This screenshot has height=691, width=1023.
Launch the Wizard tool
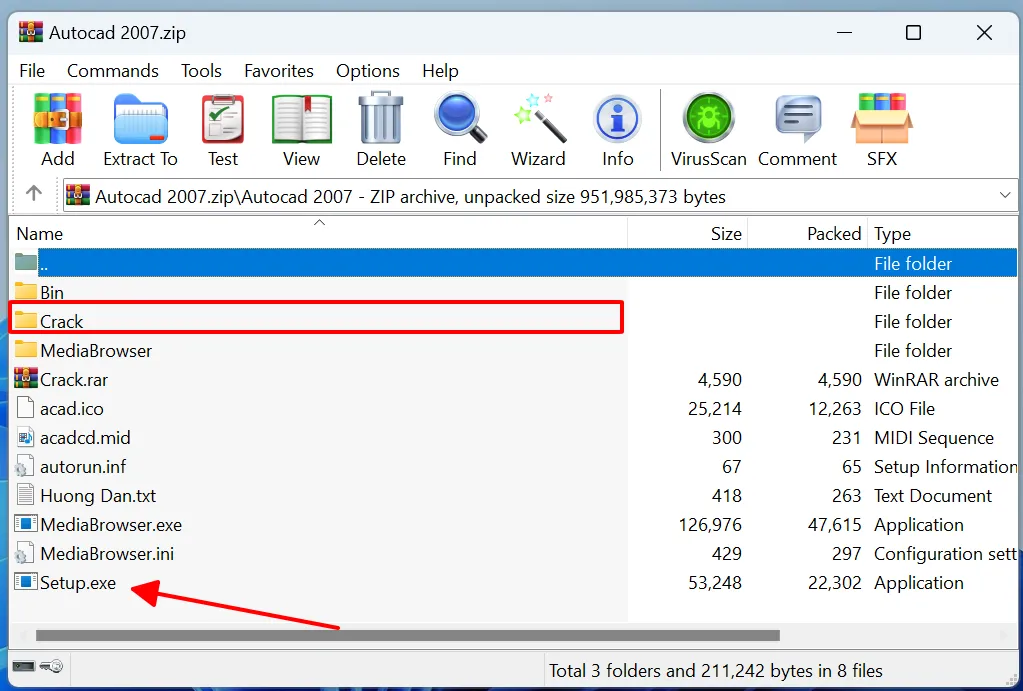click(x=538, y=128)
